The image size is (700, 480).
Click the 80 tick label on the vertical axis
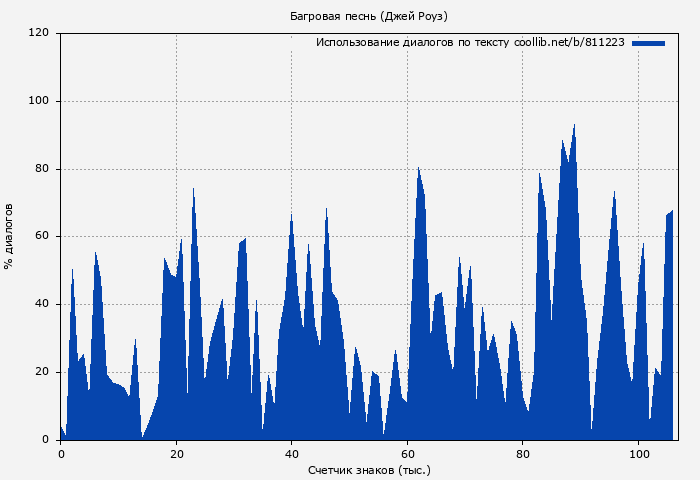(x=42, y=169)
